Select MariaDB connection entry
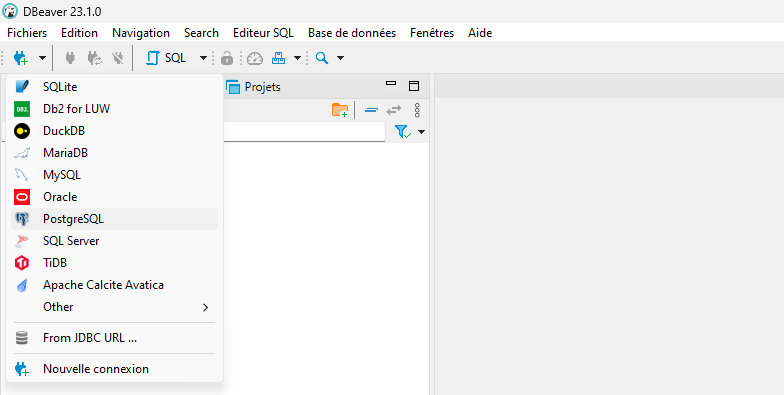784x395 pixels. 114,153
